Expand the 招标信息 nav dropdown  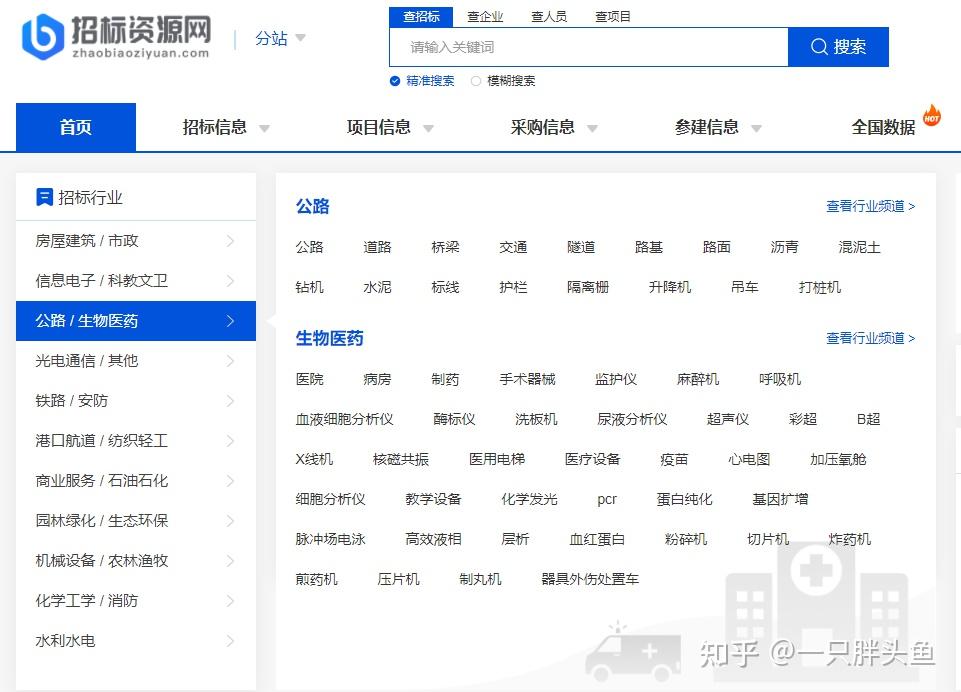(x=264, y=128)
